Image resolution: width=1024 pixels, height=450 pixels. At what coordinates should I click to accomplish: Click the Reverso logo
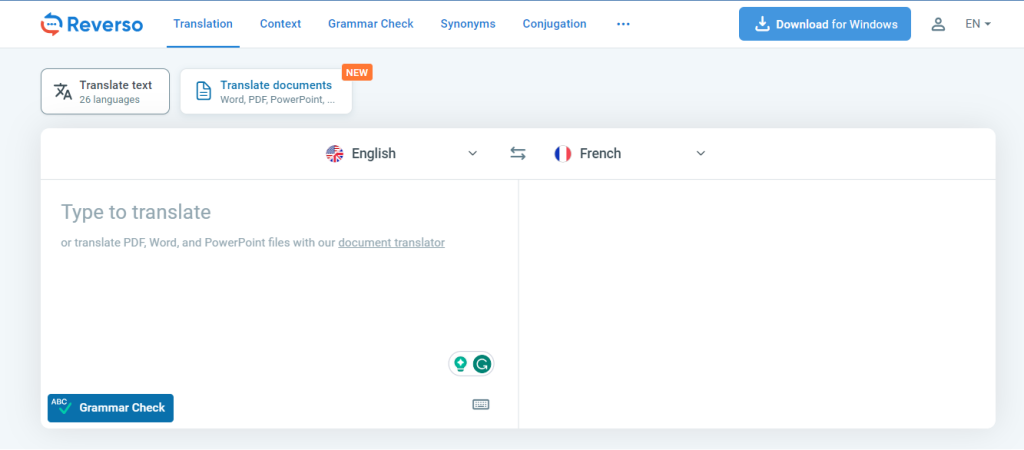(x=91, y=24)
